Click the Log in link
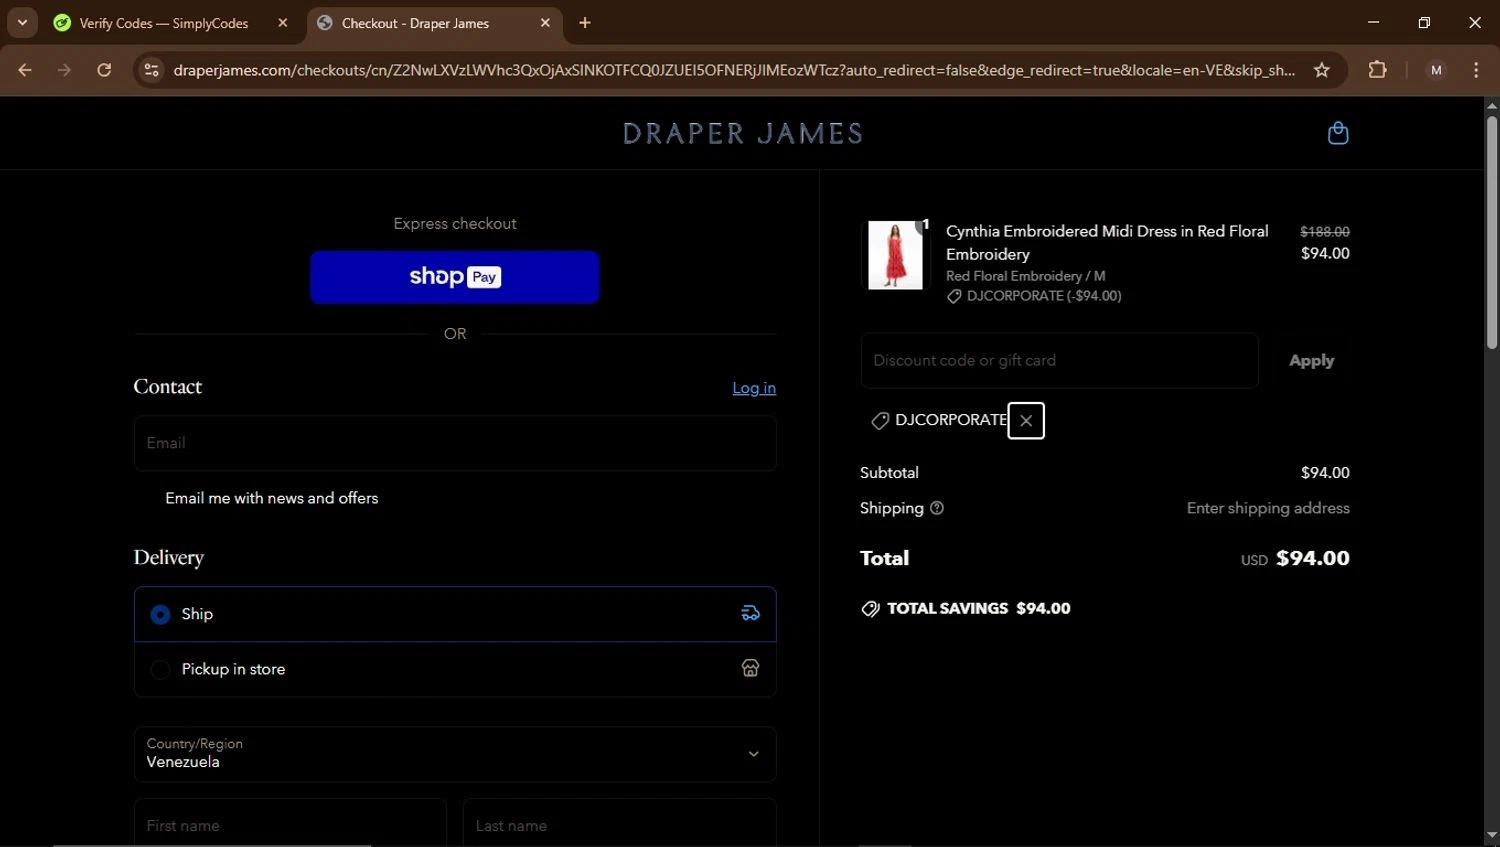 [754, 388]
